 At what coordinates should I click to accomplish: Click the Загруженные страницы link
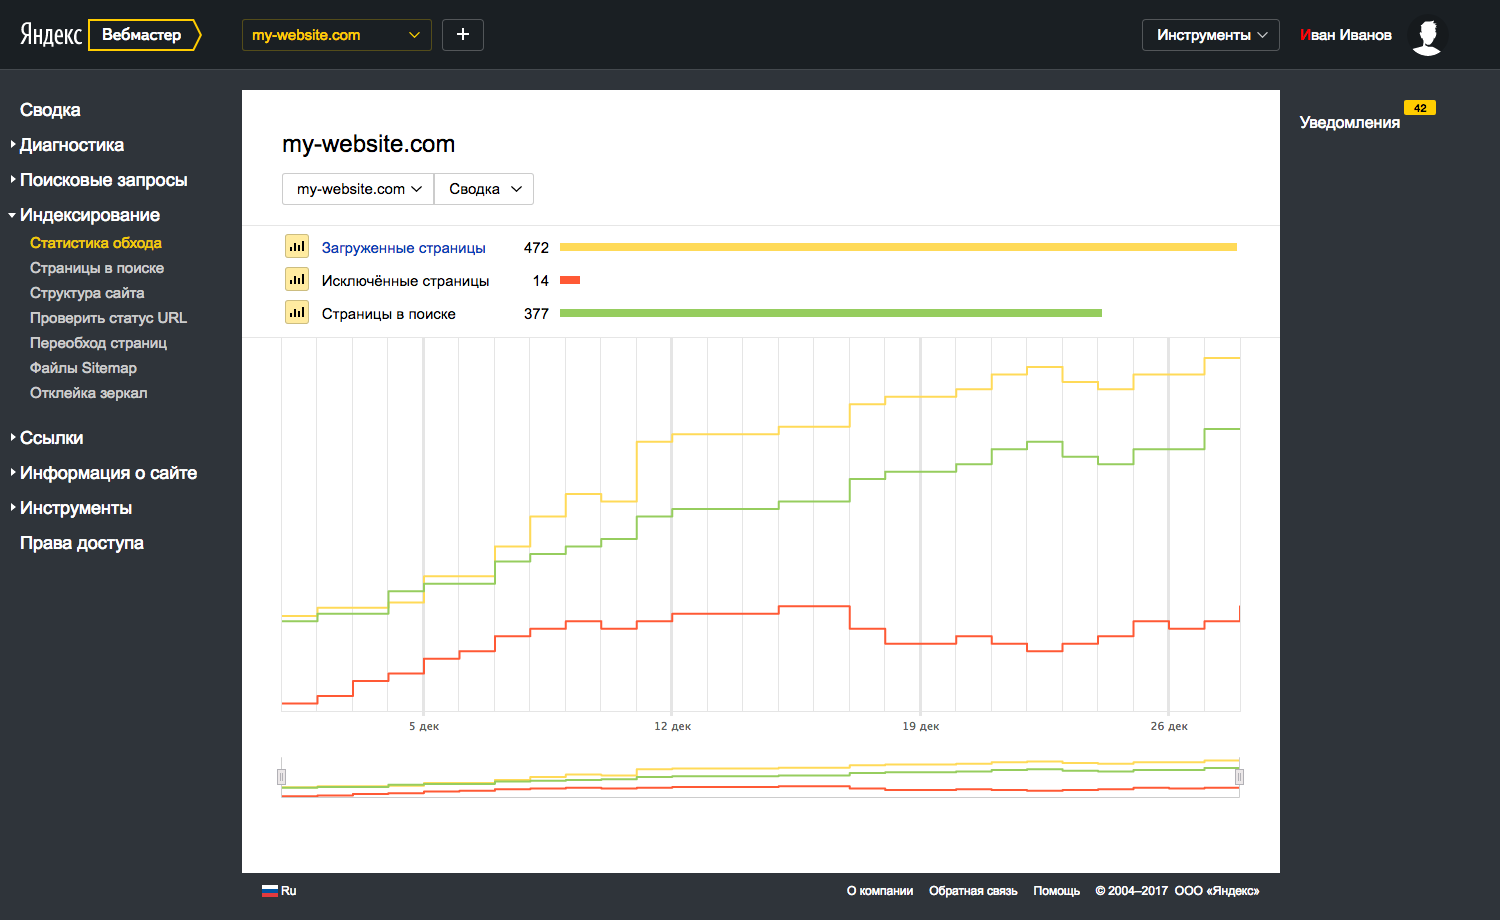pyautogui.click(x=403, y=248)
